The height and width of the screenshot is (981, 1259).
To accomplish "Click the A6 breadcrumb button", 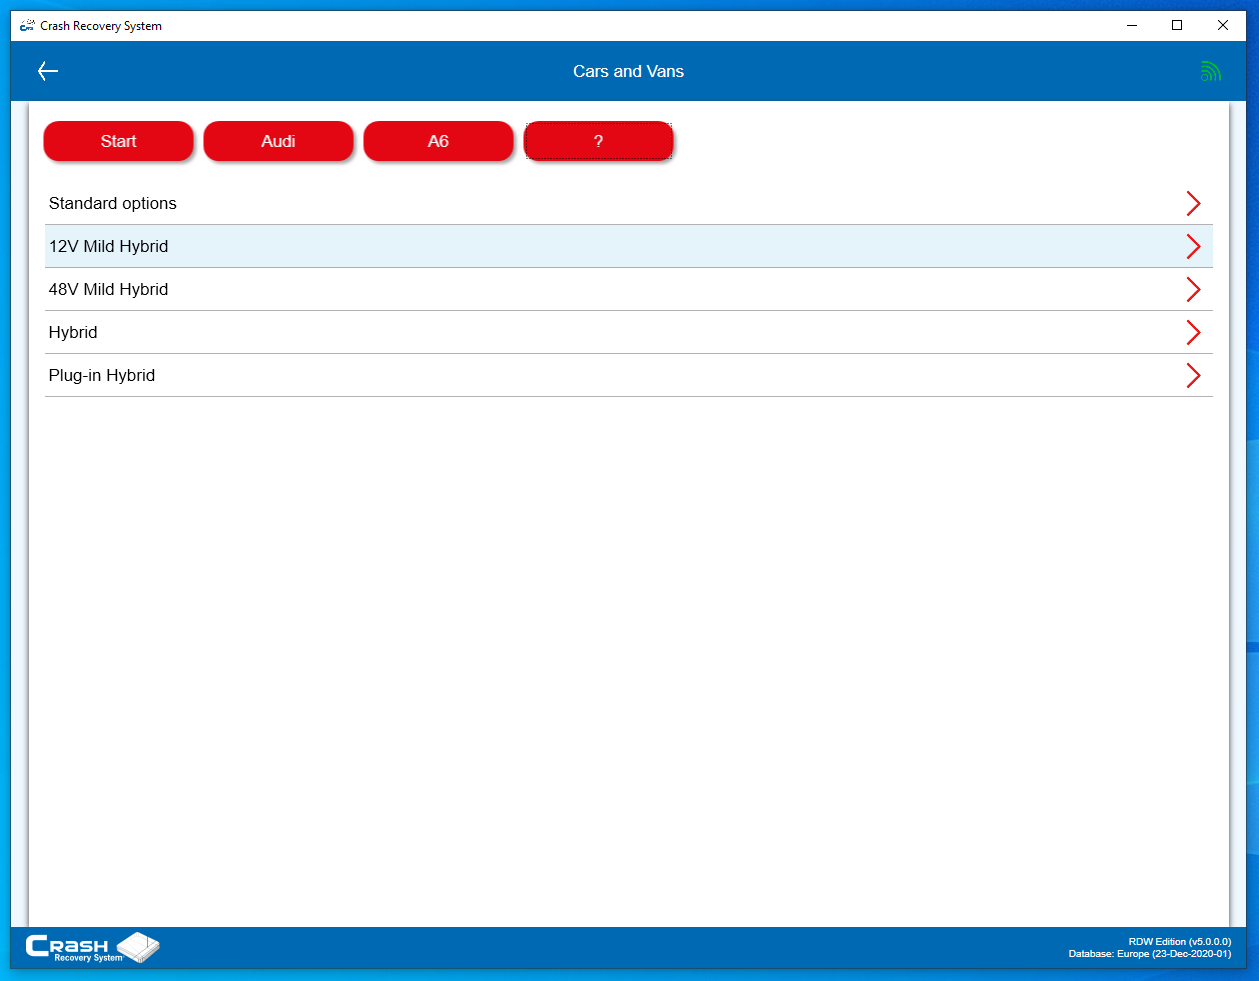I will coord(438,141).
